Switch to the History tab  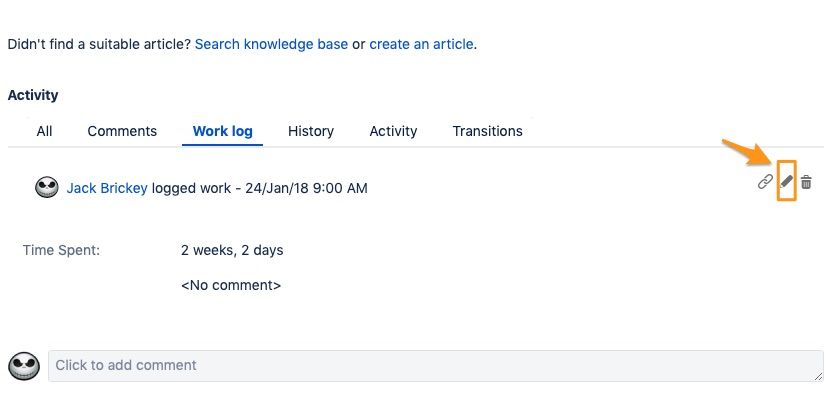311,131
